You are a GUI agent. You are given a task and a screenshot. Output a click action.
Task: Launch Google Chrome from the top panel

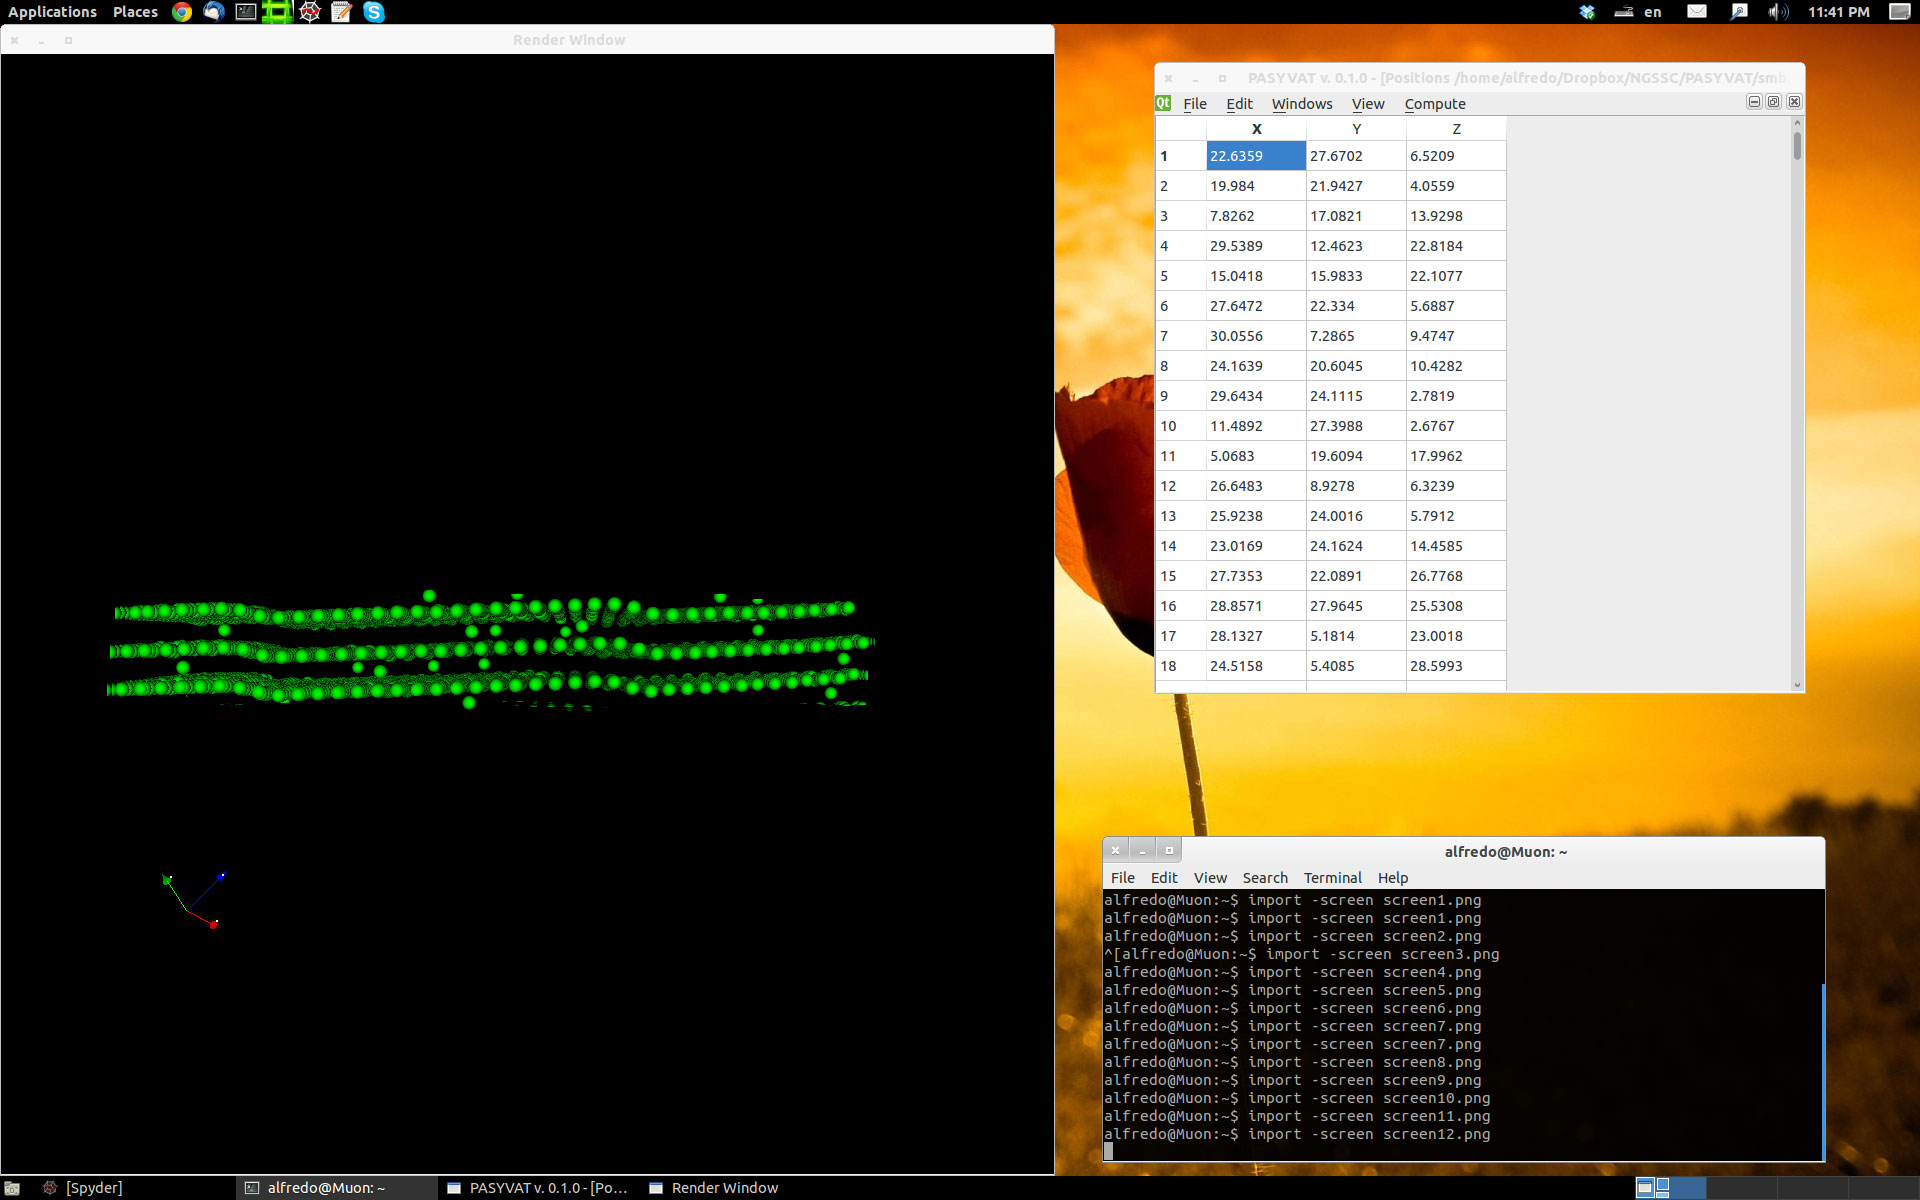tap(182, 12)
